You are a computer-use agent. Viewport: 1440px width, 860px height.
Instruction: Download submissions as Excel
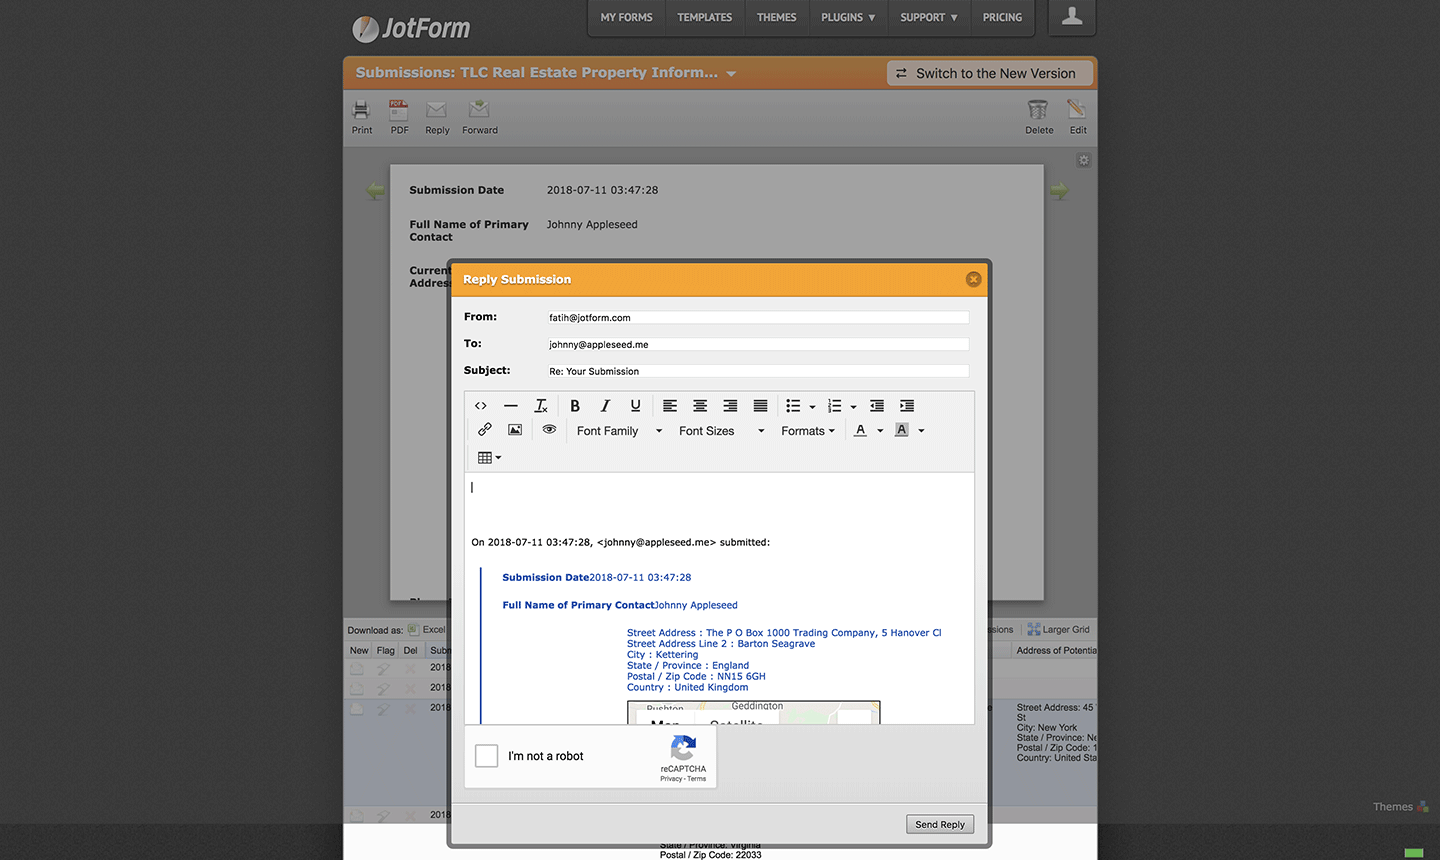427,630
